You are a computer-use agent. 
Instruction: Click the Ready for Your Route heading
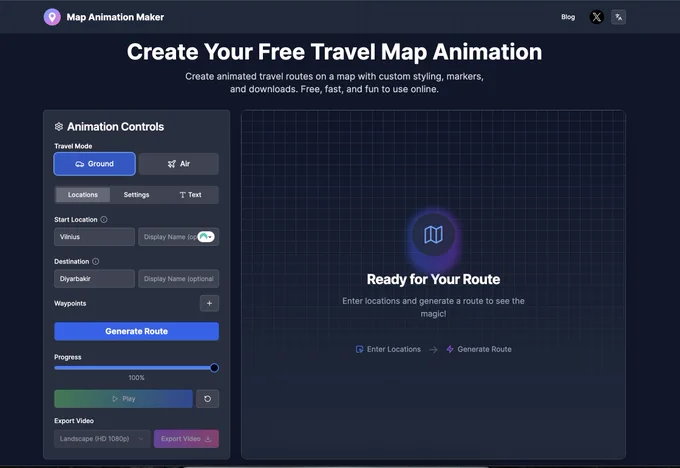[x=433, y=279]
